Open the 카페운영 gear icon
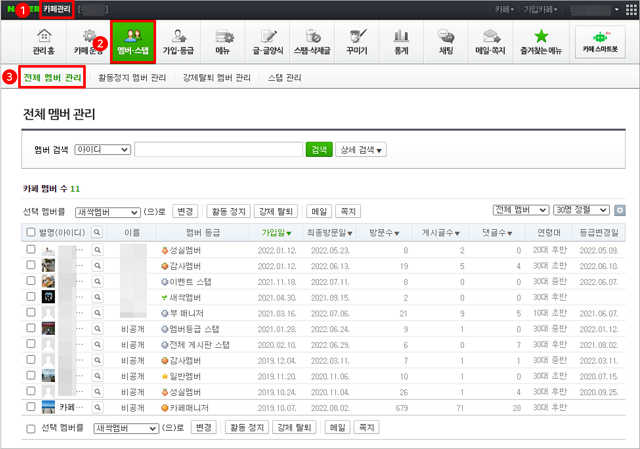The width and height of the screenshot is (640, 449). pyautogui.click(x=89, y=36)
